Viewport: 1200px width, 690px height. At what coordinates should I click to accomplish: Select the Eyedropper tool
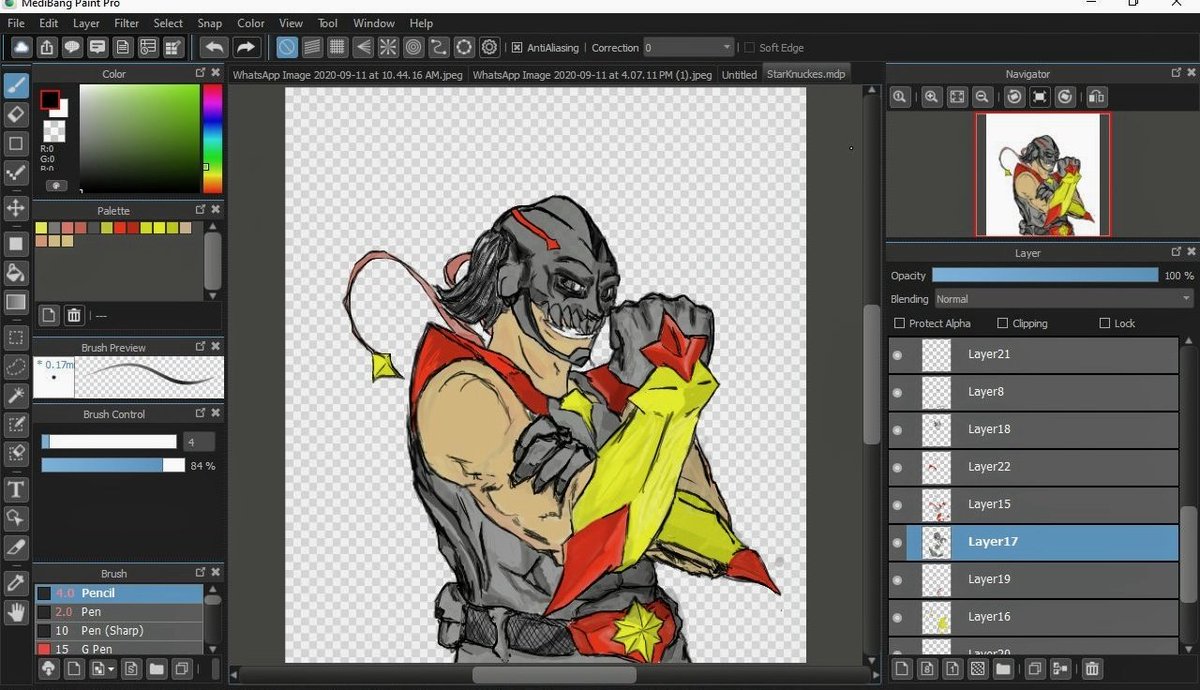click(16, 582)
